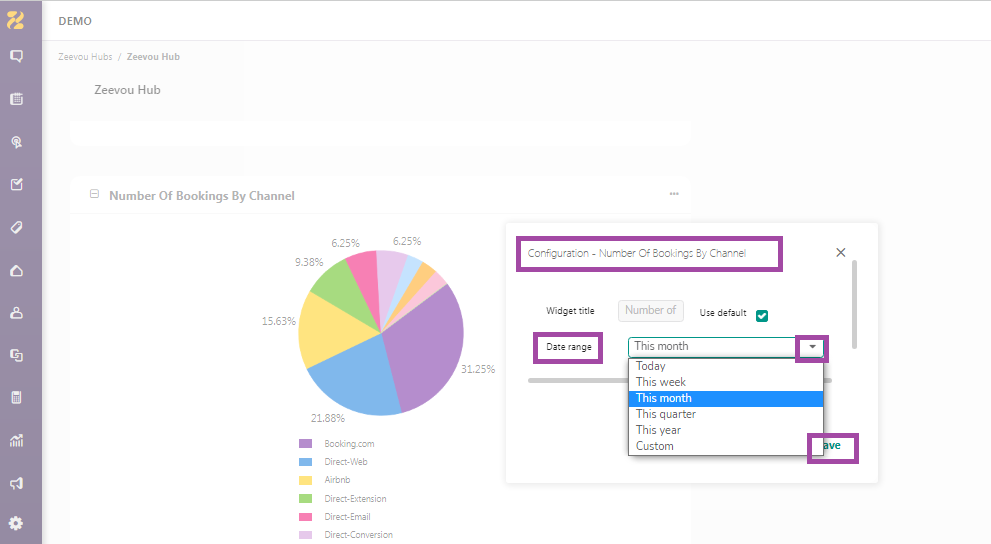Open the properties house sidebar icon
The width and height of the screenshot is (991, 544).
point(17,270)
